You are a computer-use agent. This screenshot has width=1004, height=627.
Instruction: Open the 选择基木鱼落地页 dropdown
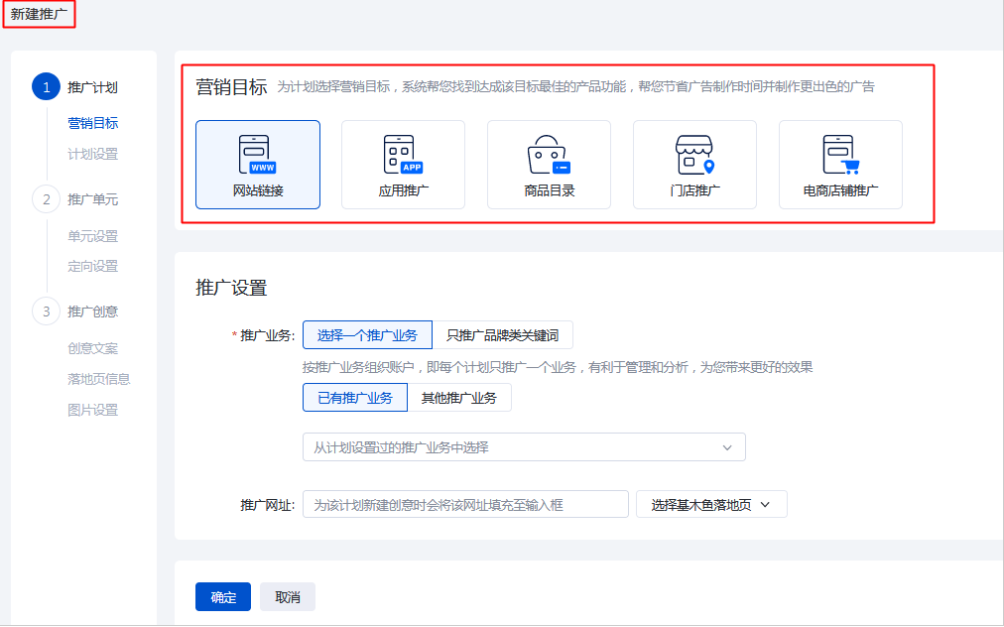(711, 505)
